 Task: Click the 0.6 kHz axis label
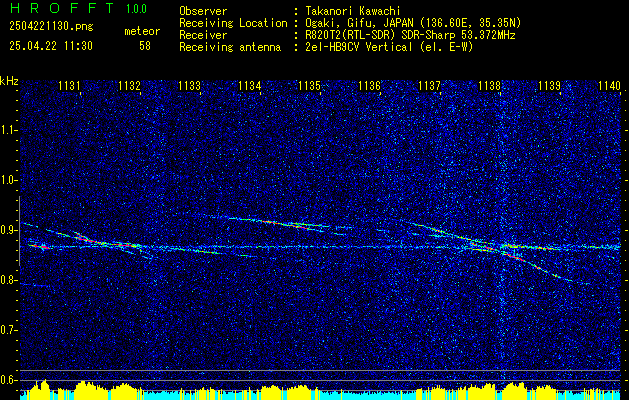8,380
